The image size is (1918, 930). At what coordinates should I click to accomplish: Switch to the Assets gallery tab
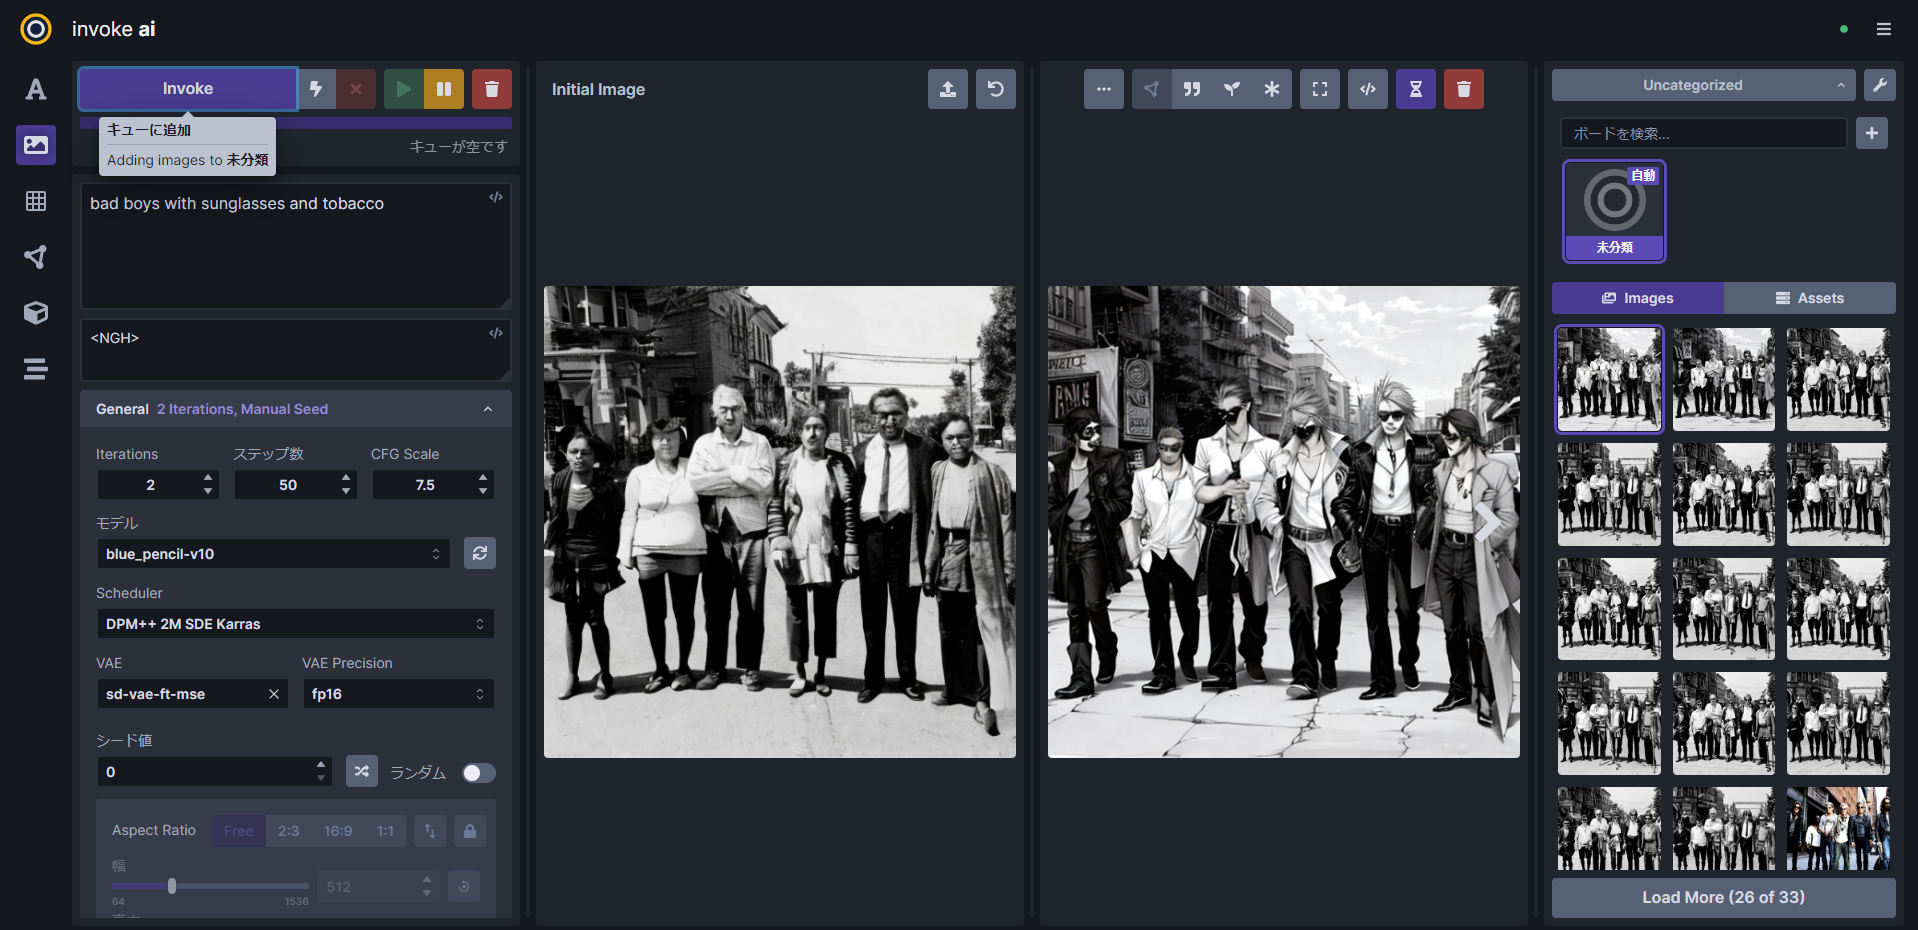click(1810, 298)
